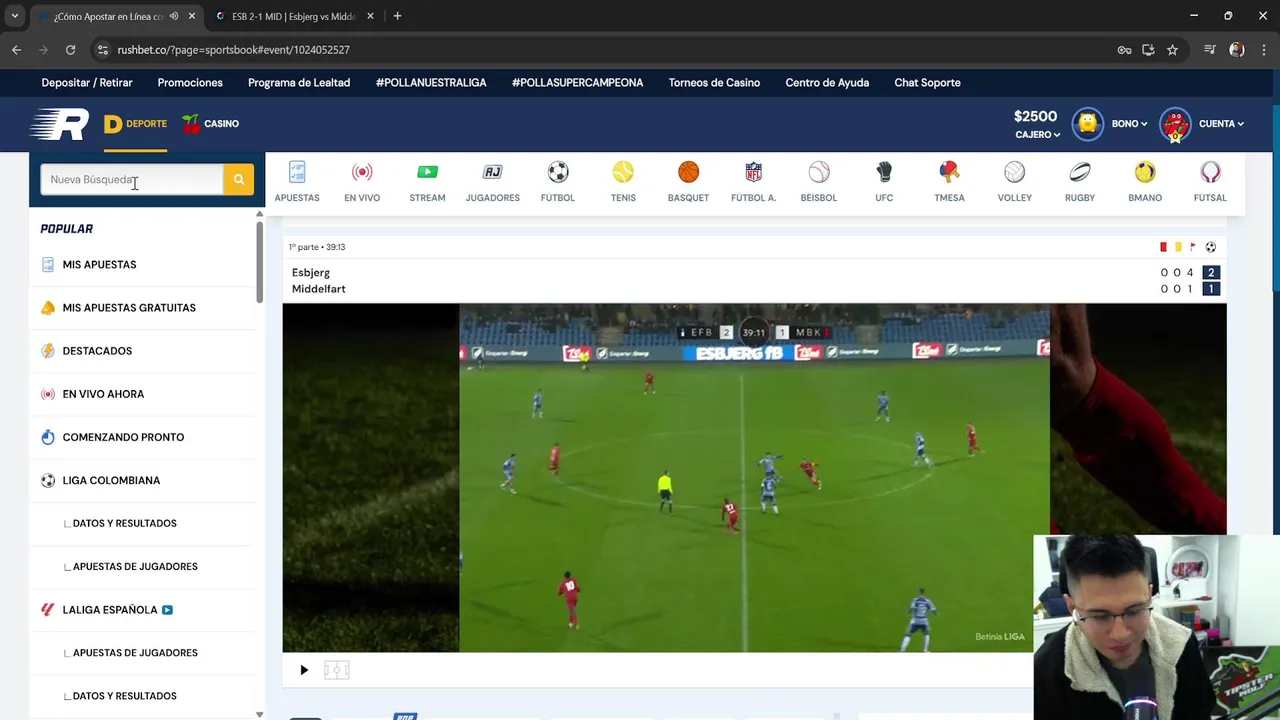The image size is (1280, 720).
Task: Open Depositar / Retirar menu link
Action: [x=87, y=83]
